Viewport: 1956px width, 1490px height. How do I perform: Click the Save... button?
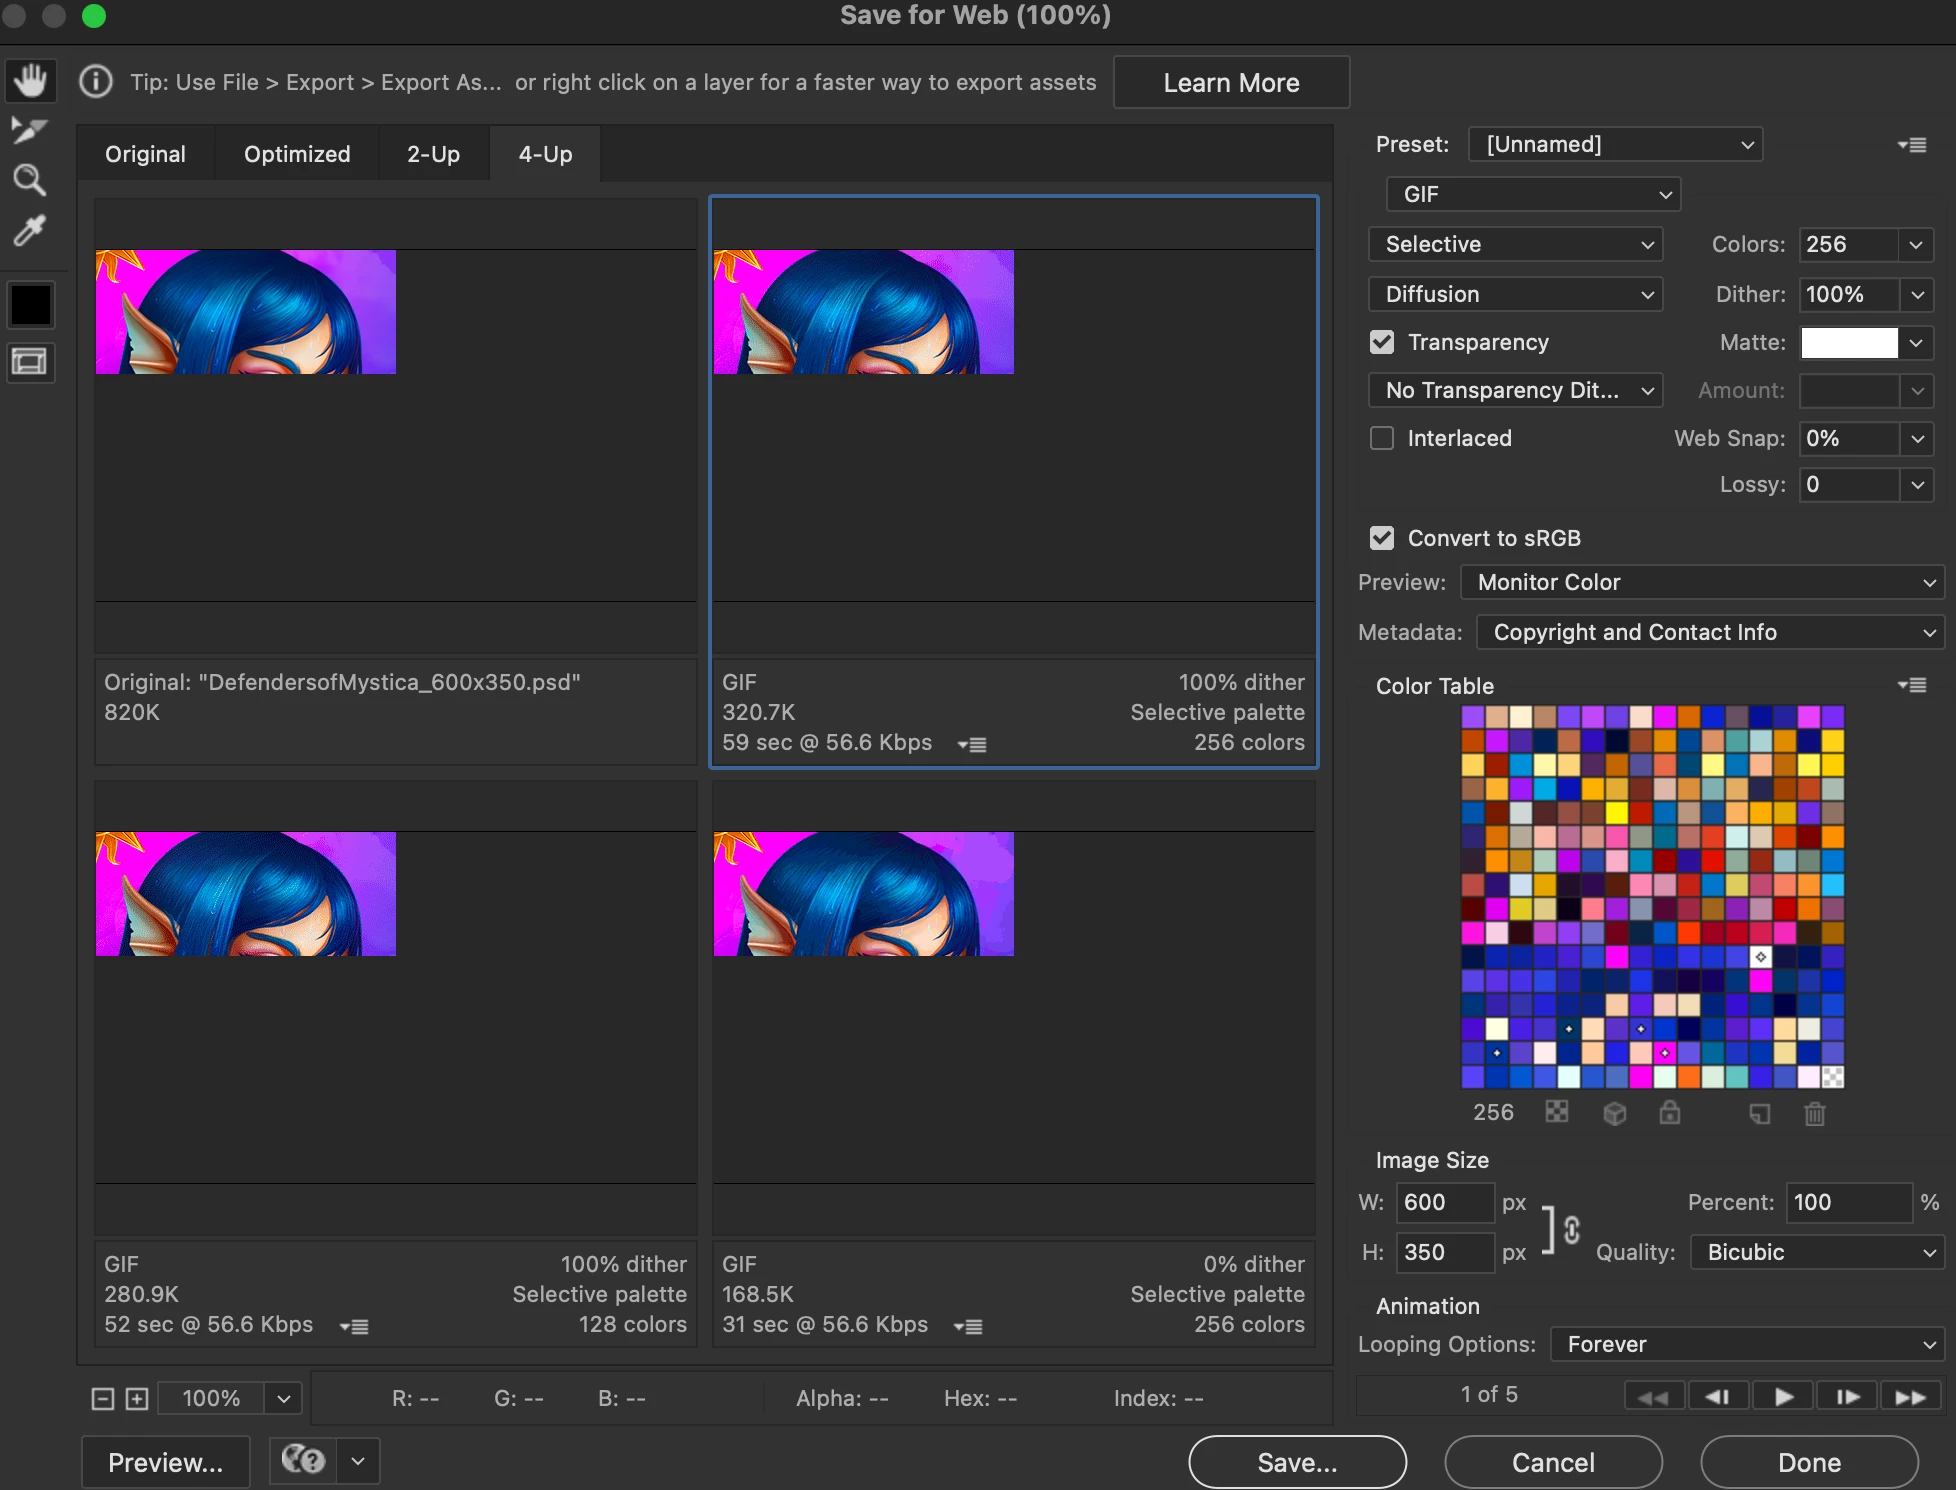point(1297,1462)
